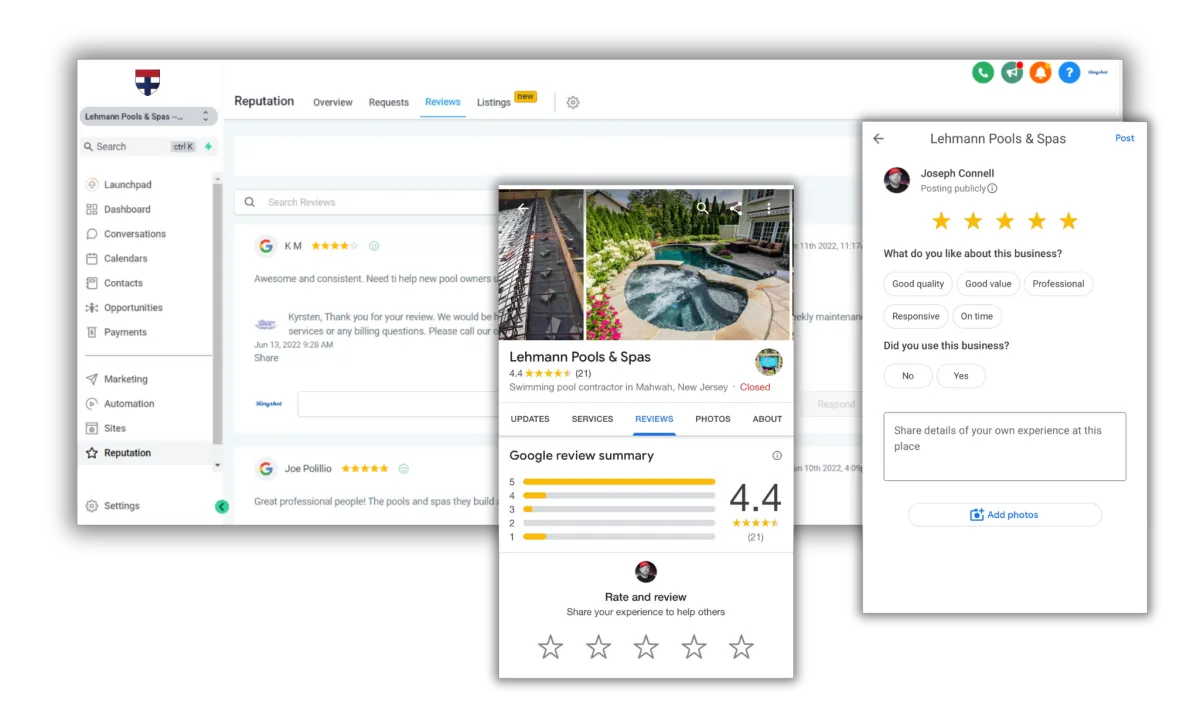Toggle the On time chip
The width and height of the screenshot is (1200, 717).
[977, 316]
